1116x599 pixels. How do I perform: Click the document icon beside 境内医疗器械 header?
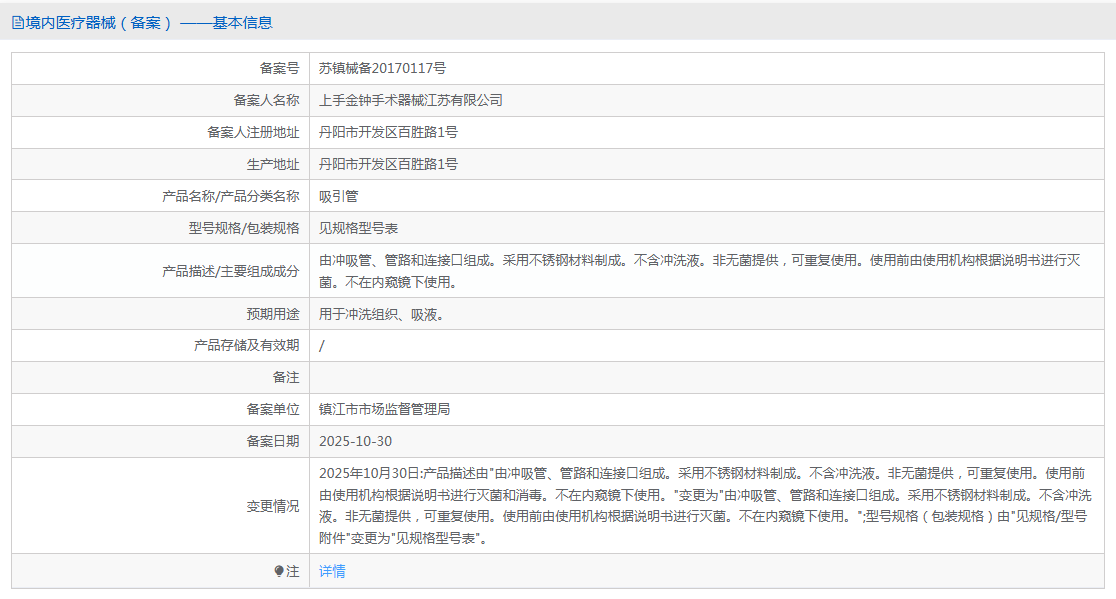pyautogui.click(x=18, y=23)
